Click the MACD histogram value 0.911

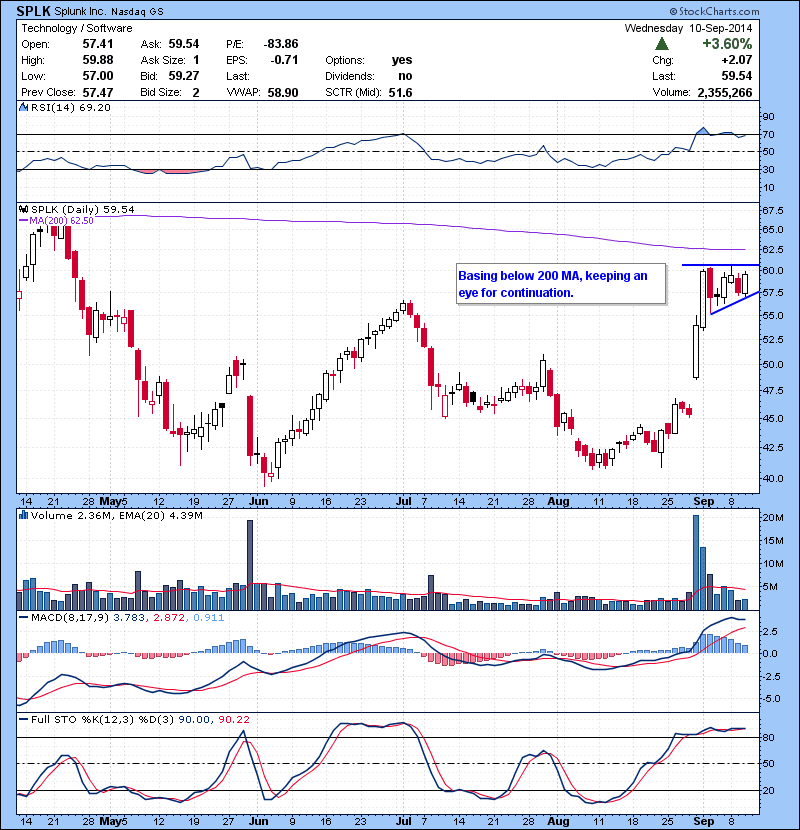209,617
